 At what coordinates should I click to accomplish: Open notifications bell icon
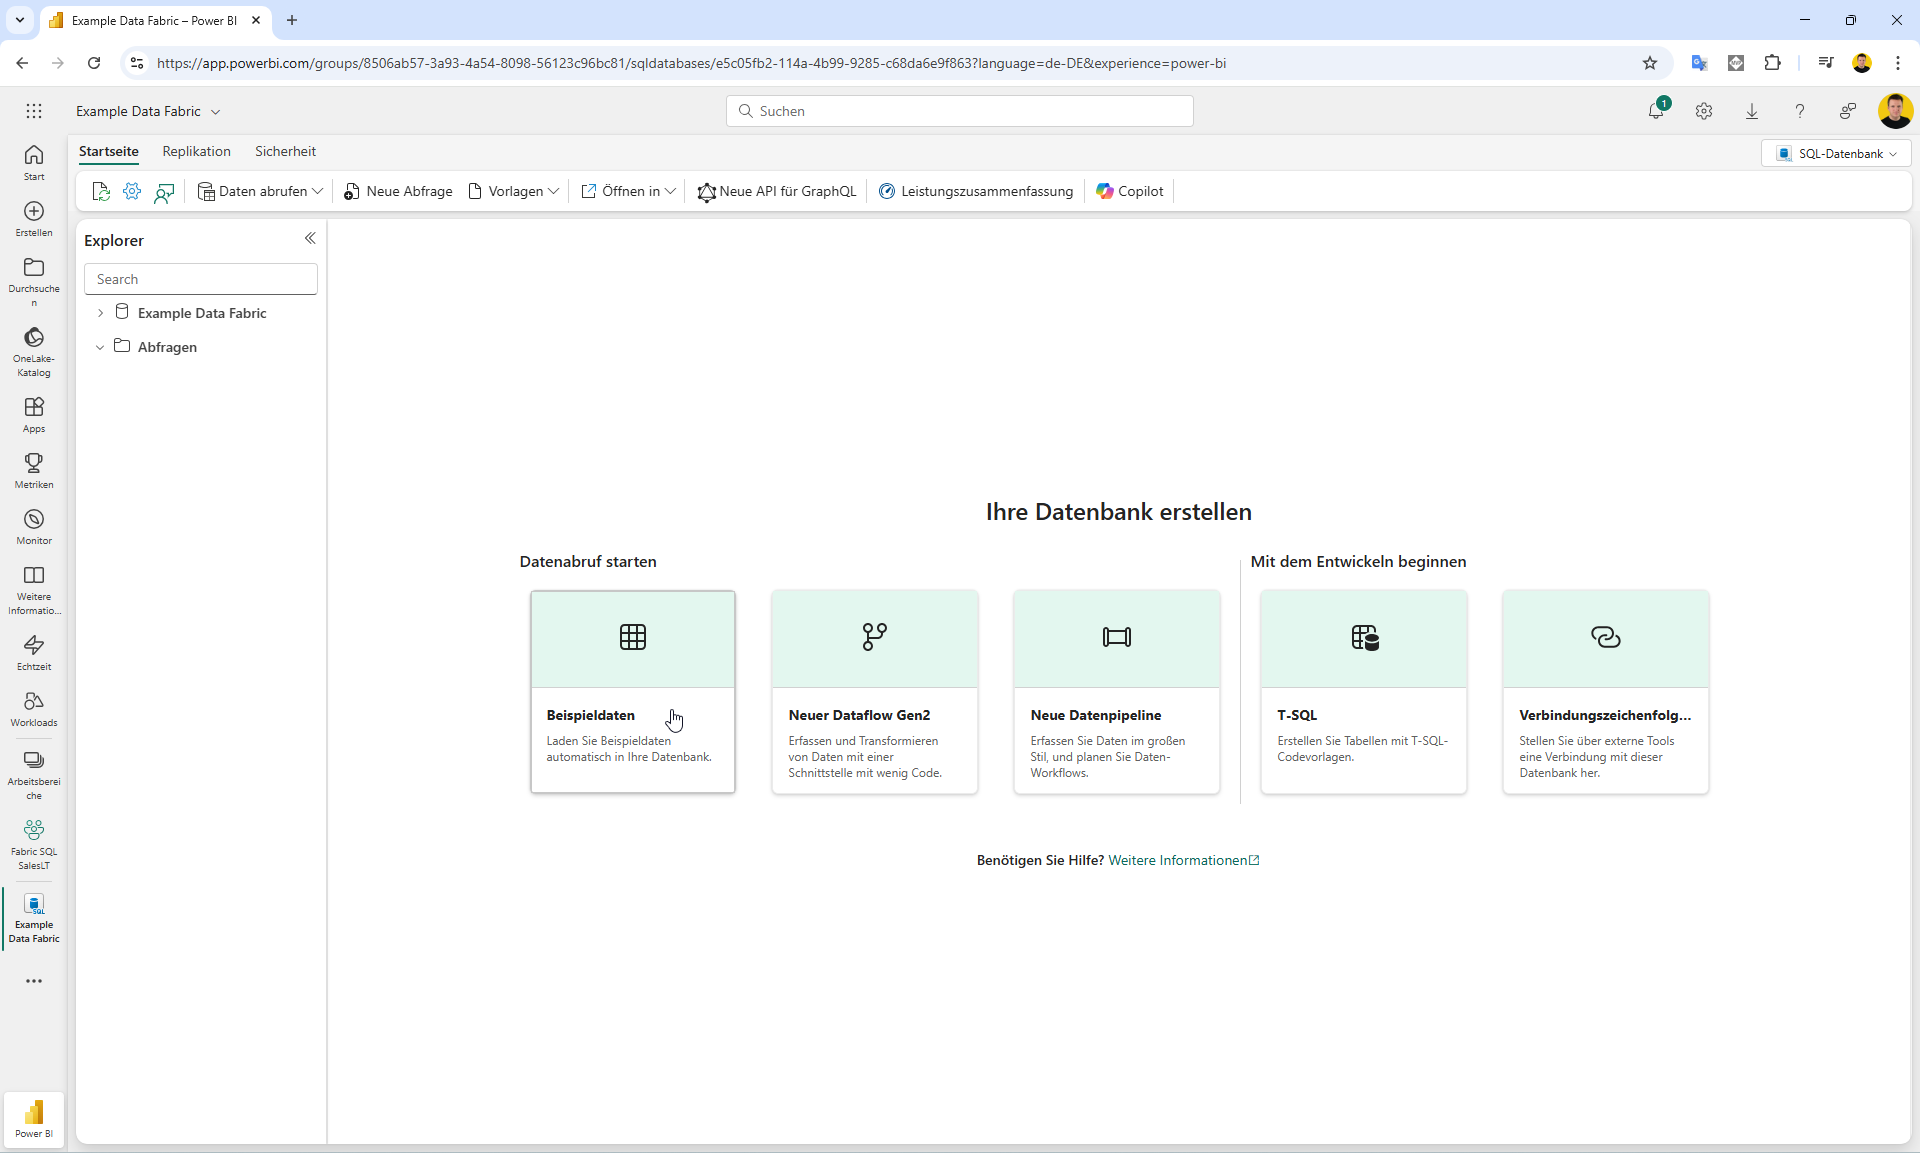click(1656, 111)
